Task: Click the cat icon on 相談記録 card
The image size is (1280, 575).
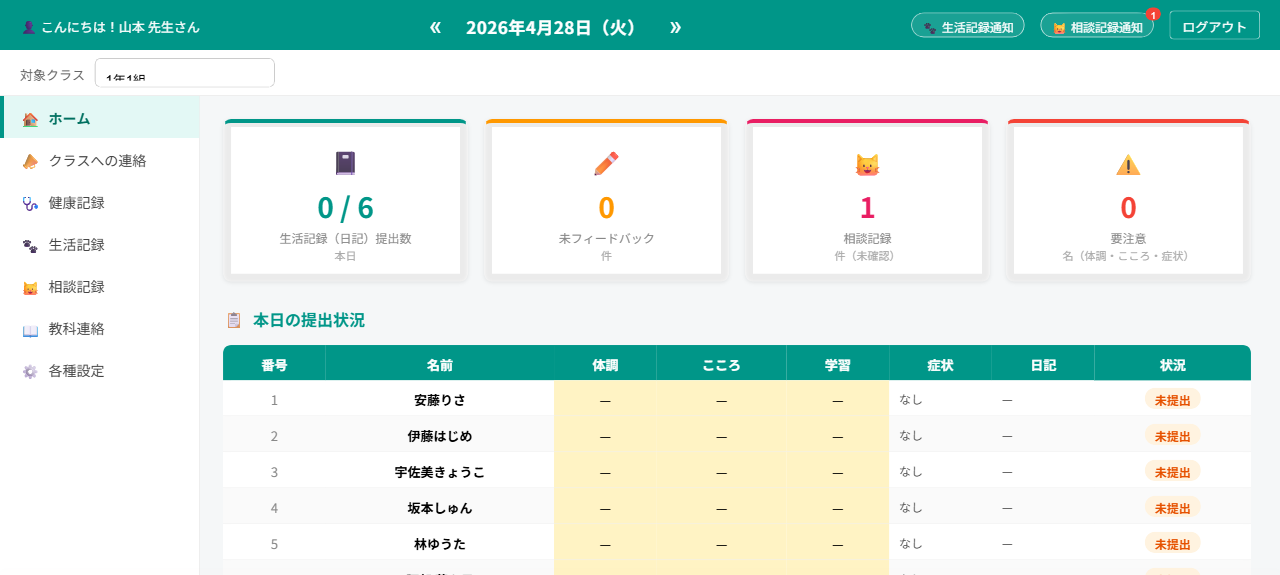Action: (867, 164)
